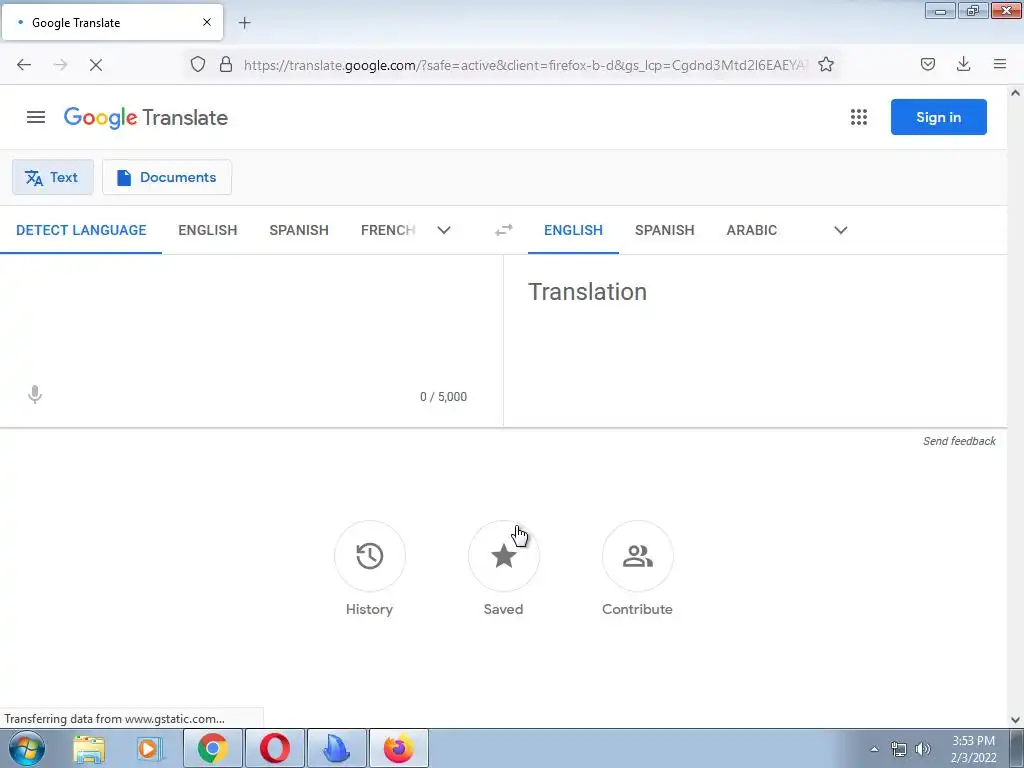Viewport: 1024px width, 768px height.
Task: Show site security padlock information
Action: [226, 64]
